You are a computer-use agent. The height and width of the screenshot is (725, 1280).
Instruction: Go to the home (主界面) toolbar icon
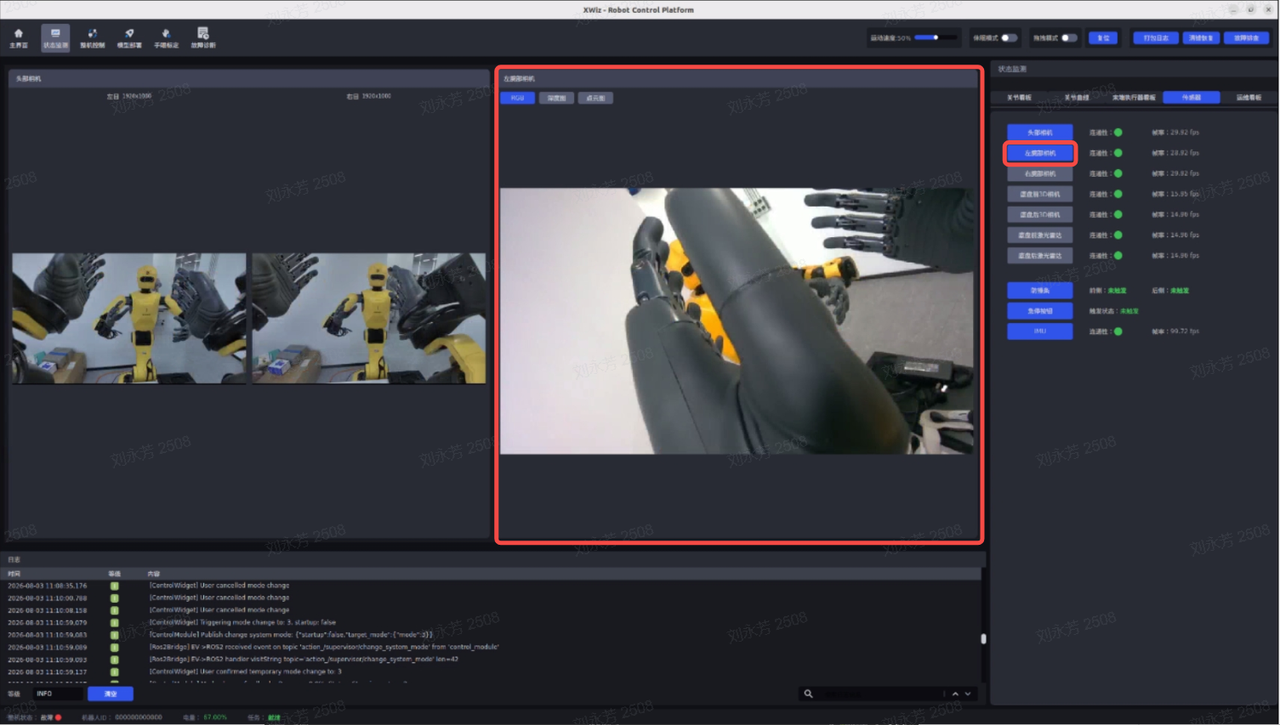pyautogui.click(x=18, y=39)
